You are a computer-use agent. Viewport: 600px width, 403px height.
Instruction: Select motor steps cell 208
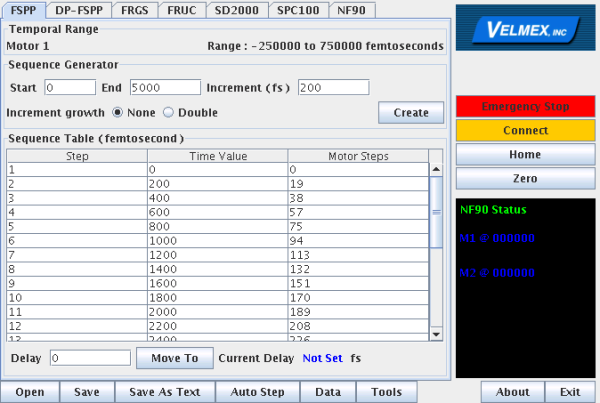pyautogui.click(x=358, y=326)
